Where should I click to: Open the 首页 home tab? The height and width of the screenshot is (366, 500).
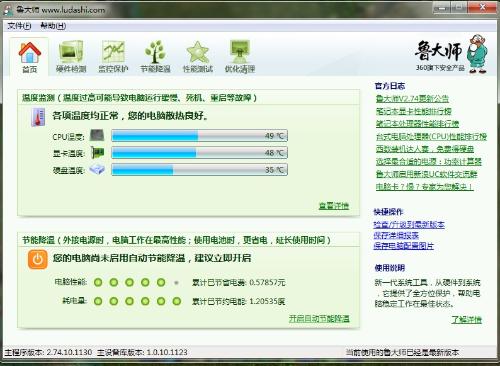(x=29, y=57)
